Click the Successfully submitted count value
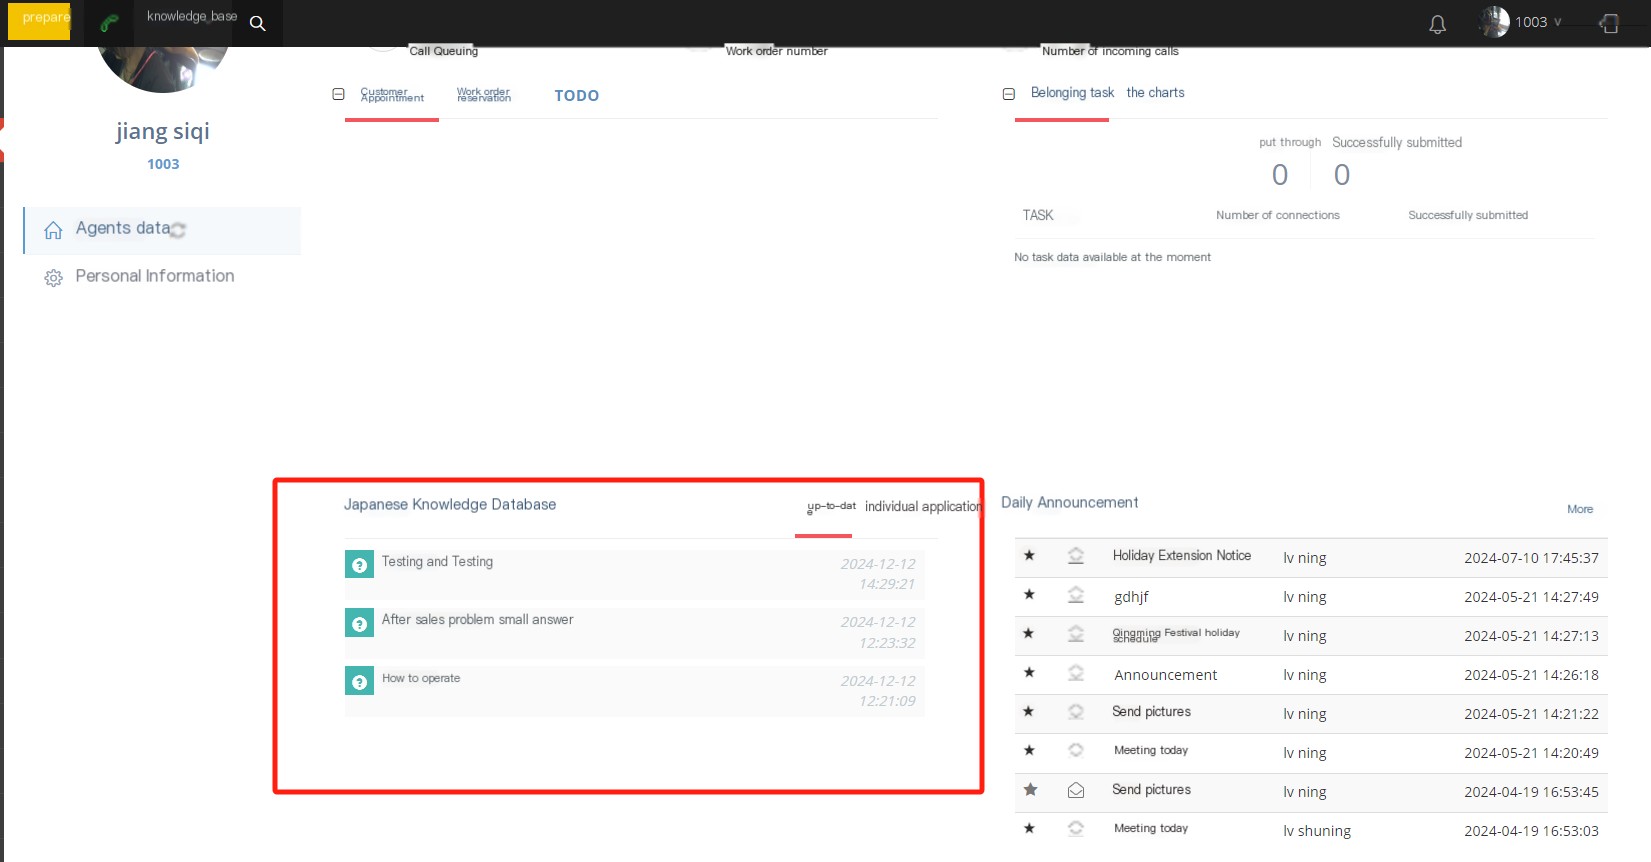Image resolution: width=1651 pixels, height=862 pixels. click(1342, 175)
